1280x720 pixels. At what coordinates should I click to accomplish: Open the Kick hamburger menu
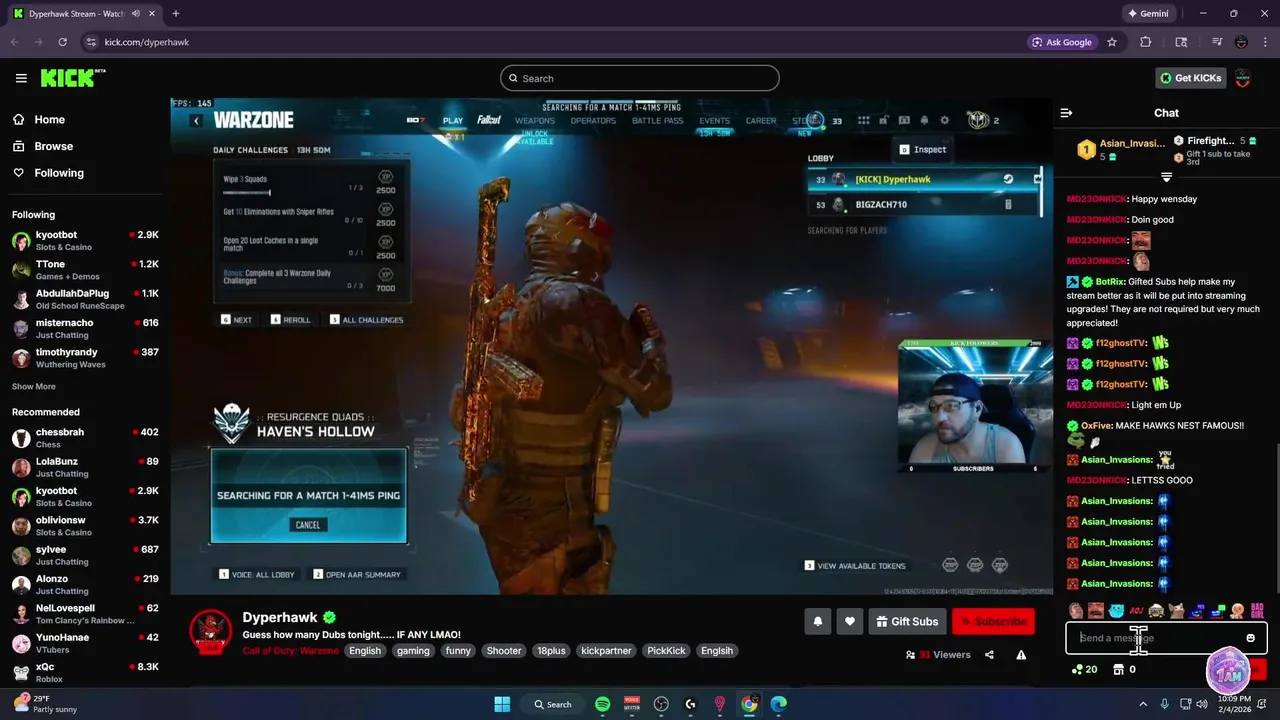click(21, 78)
